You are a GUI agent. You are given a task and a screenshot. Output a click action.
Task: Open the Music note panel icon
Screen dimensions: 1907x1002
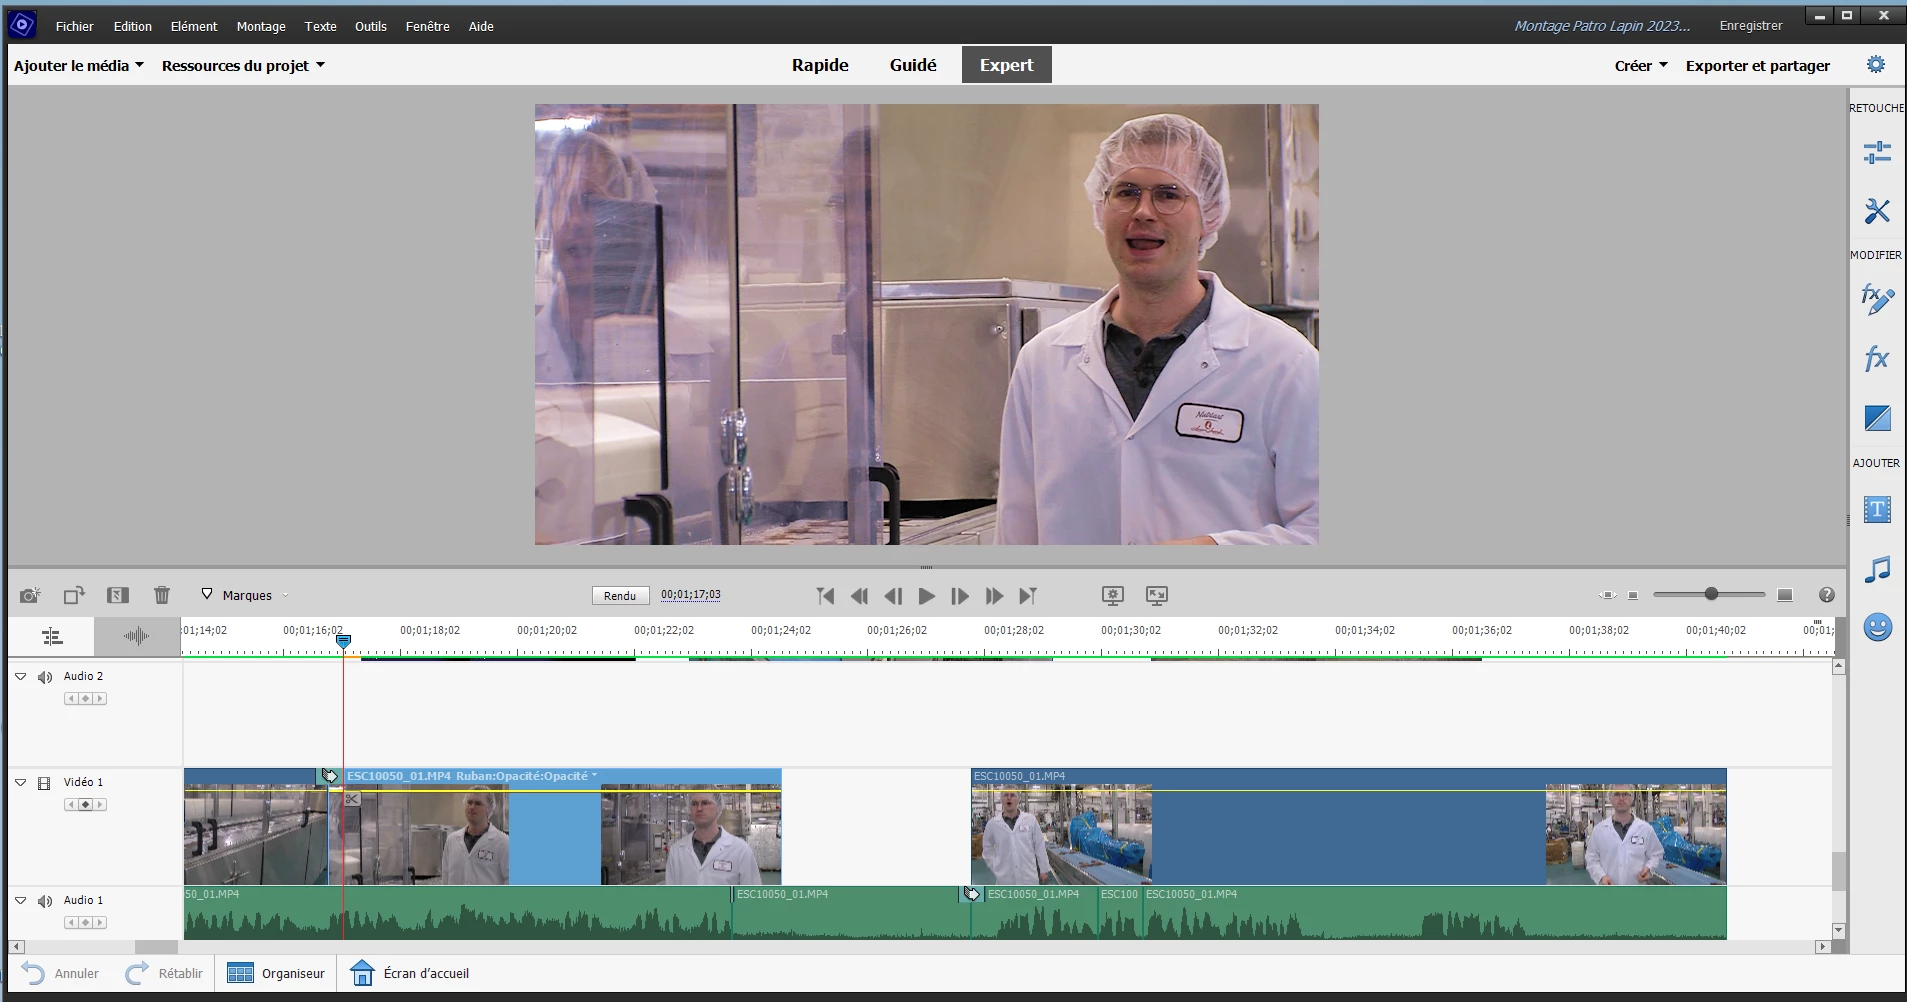pyautogui.click(x=1877, y=569)
